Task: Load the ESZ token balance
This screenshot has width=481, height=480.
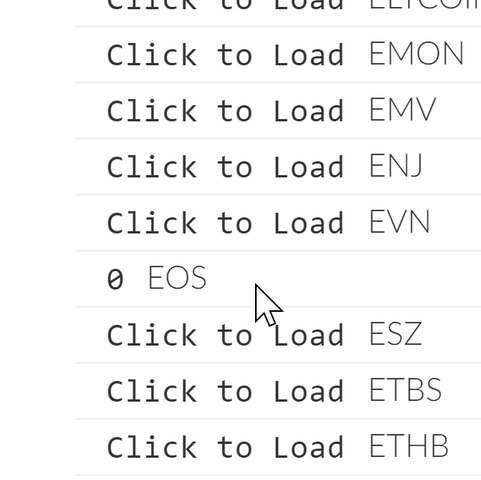Action: click(225, 334)
